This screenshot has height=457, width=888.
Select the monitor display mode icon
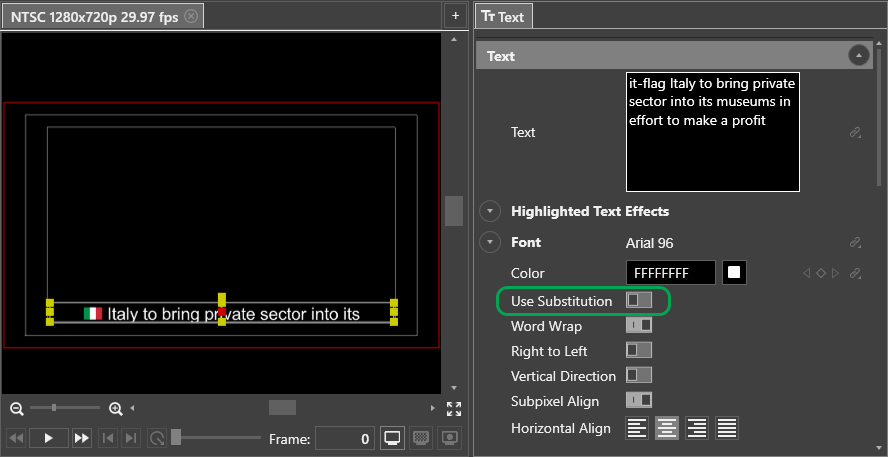[x=393, y=438]
